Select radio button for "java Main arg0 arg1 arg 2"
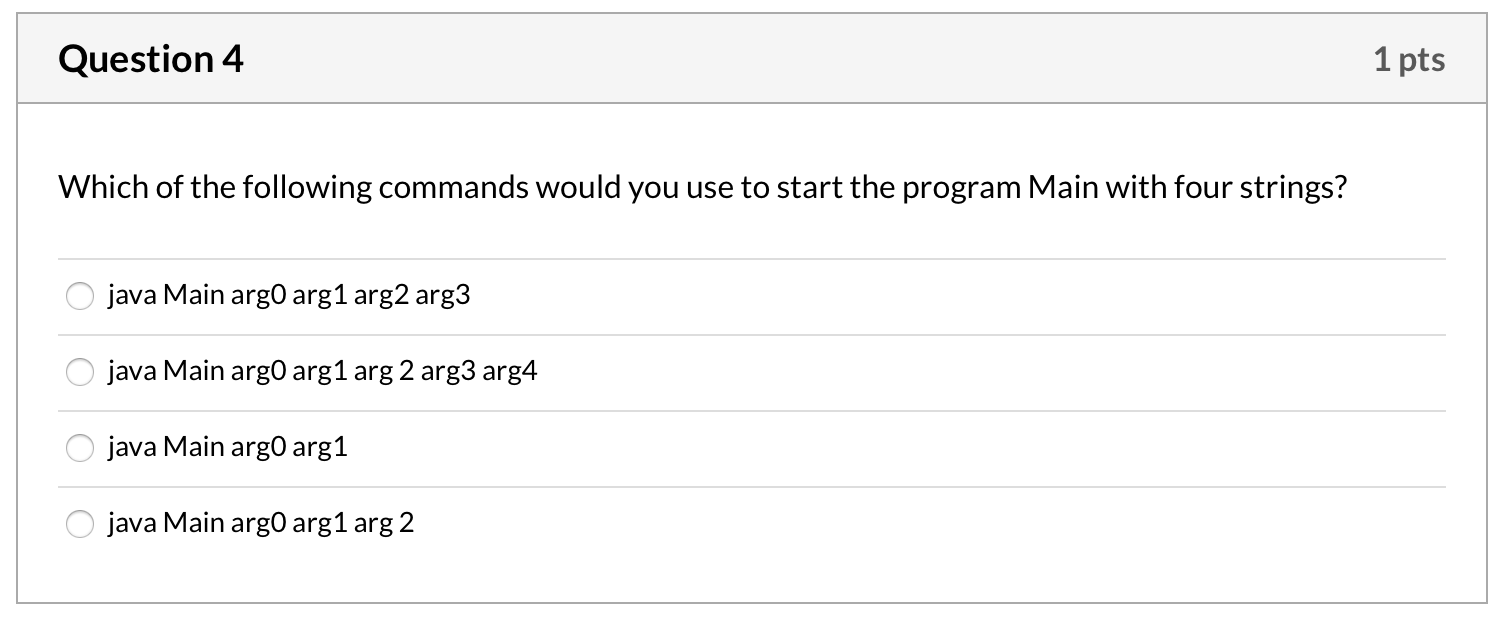1502x628 pixels. click(x=80, y=522)
